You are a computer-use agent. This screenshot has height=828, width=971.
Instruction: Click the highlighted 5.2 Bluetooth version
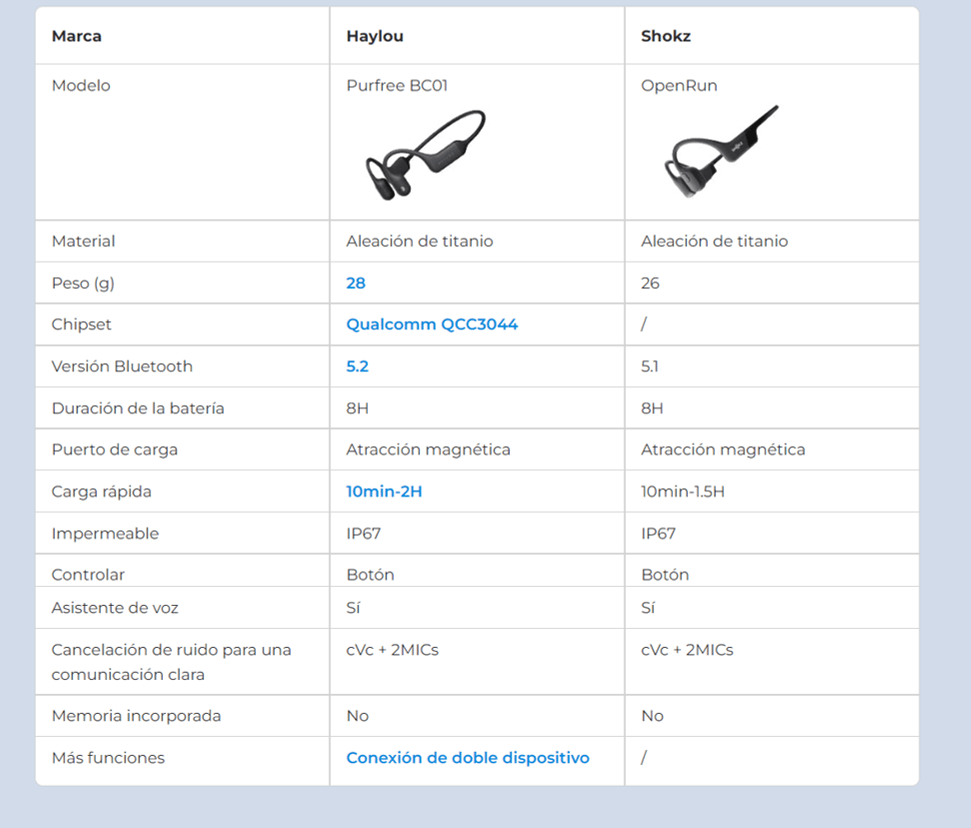(357, 367)
